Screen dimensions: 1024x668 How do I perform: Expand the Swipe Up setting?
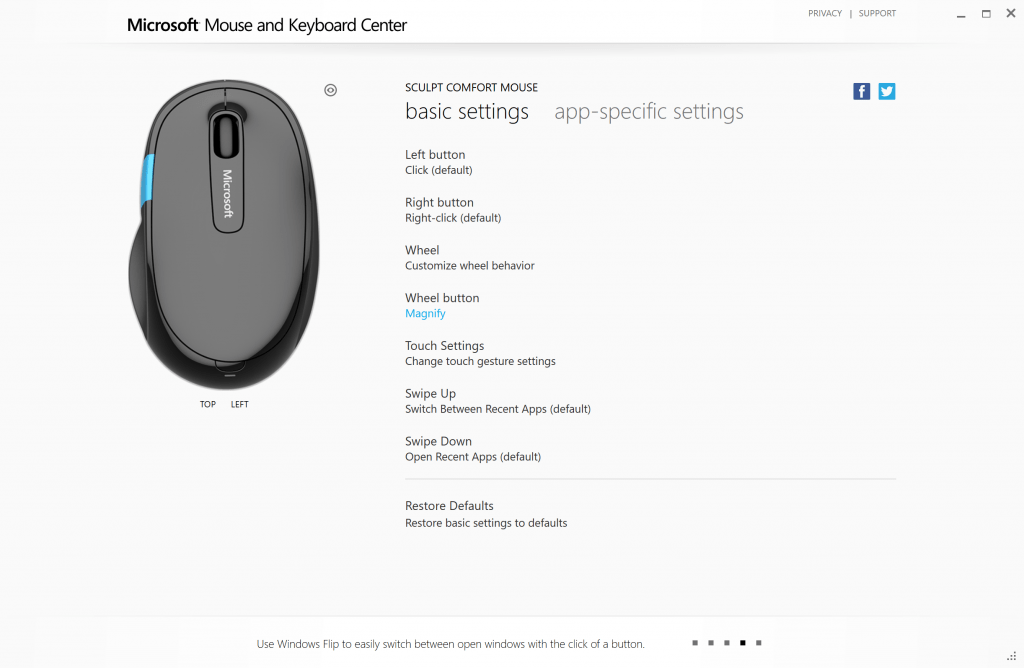coord(430,401)
